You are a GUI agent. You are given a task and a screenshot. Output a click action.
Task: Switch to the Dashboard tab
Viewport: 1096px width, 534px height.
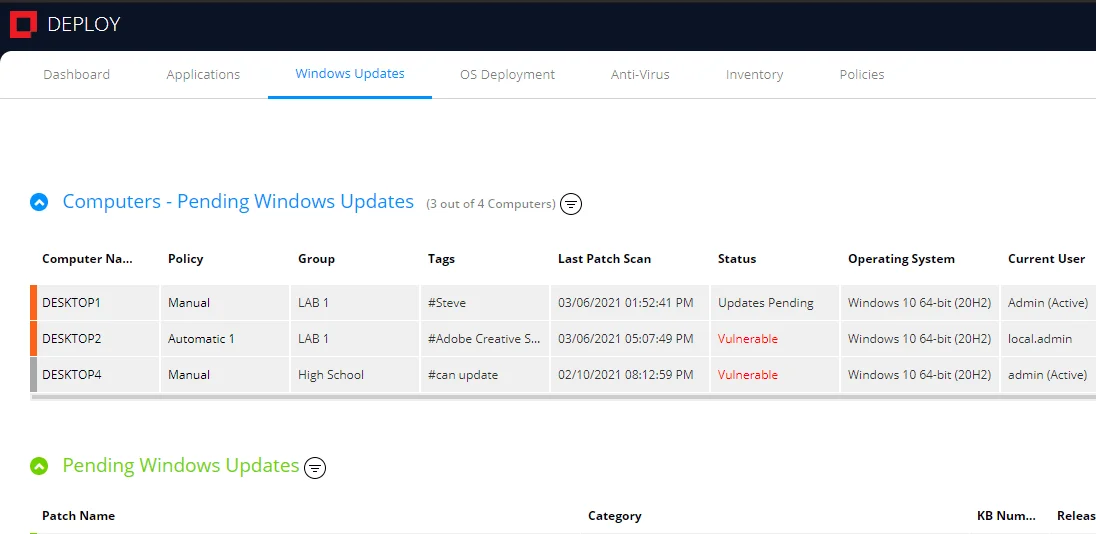(x=76, y=74)
